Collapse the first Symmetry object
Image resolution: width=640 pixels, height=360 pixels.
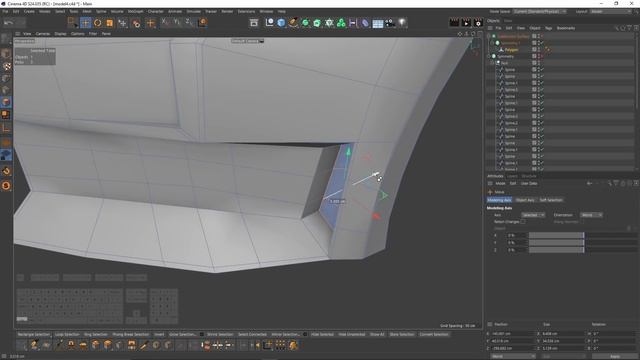[x=493, y=43]
